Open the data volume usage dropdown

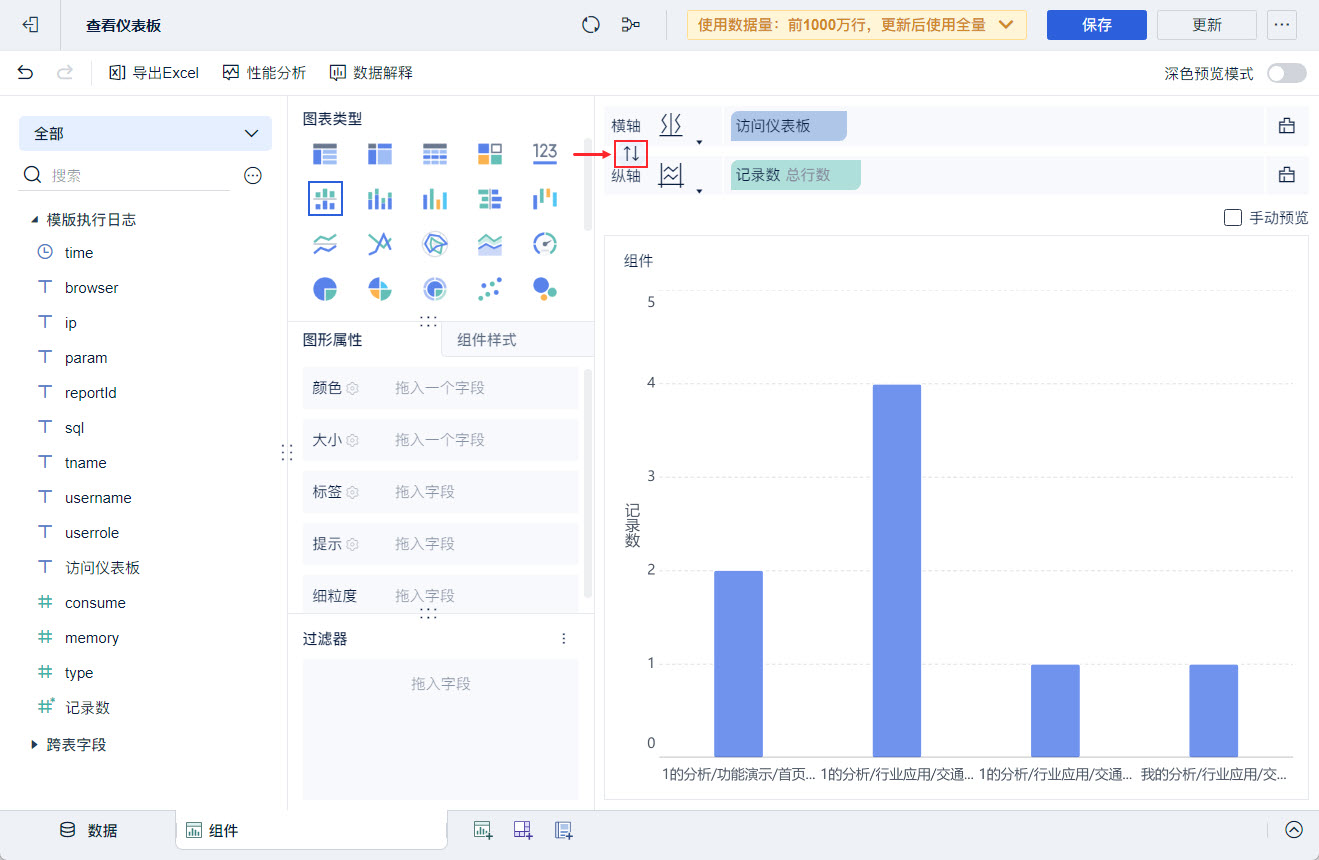click(857, 25)
